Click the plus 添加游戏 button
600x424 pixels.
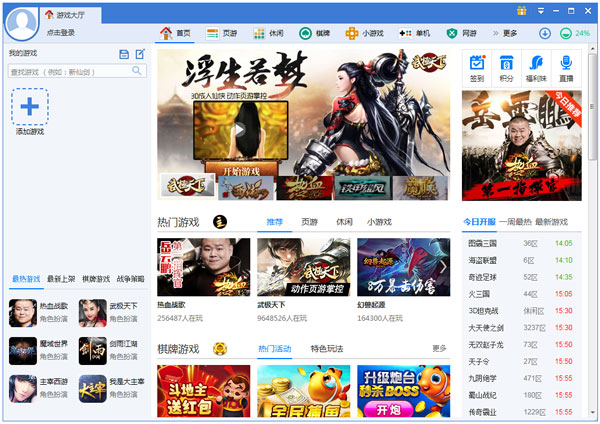tap(30, 107)
